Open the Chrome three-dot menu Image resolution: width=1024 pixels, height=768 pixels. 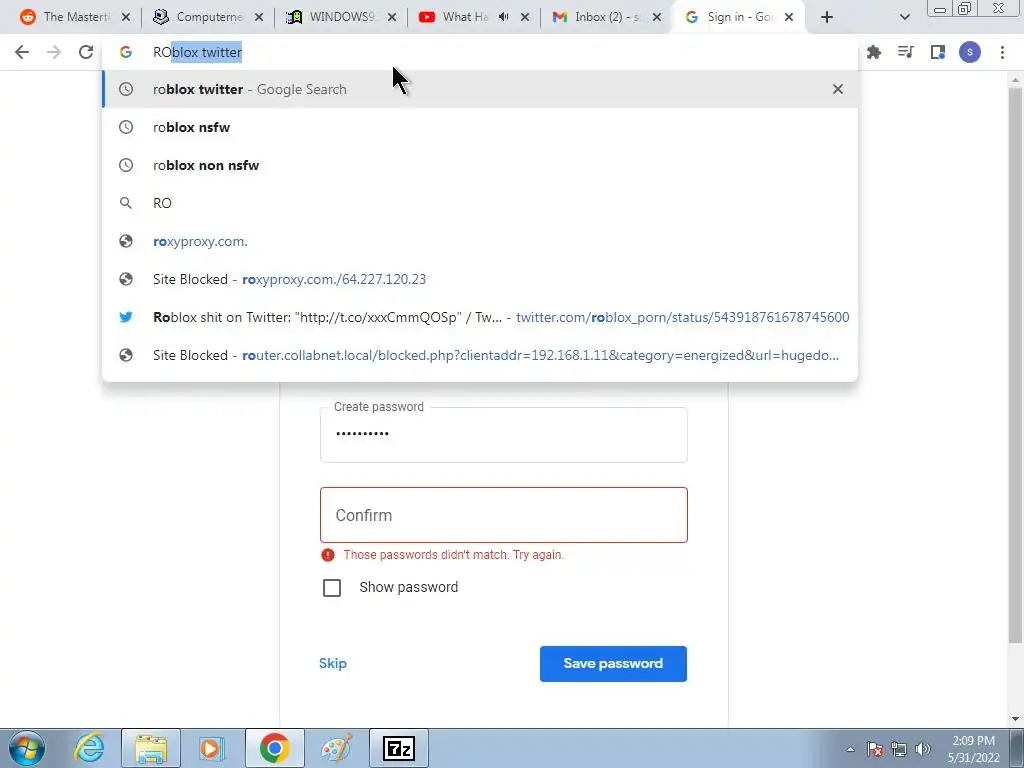(x=1002, y=52)
